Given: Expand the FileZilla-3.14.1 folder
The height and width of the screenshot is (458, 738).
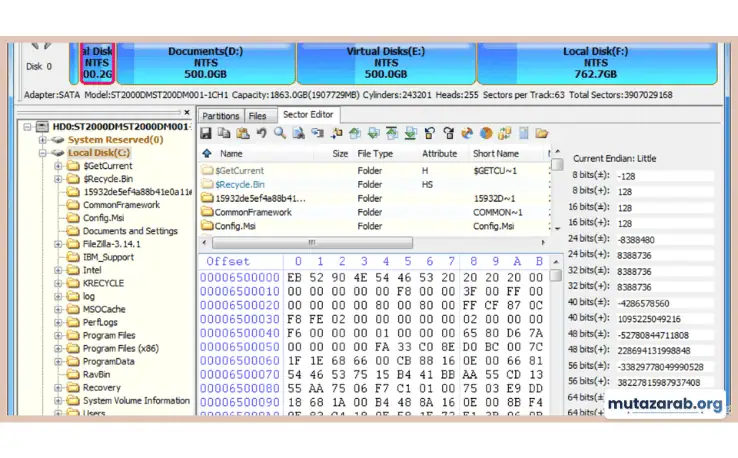Looking at the screenshot, I should coord(58,244).
